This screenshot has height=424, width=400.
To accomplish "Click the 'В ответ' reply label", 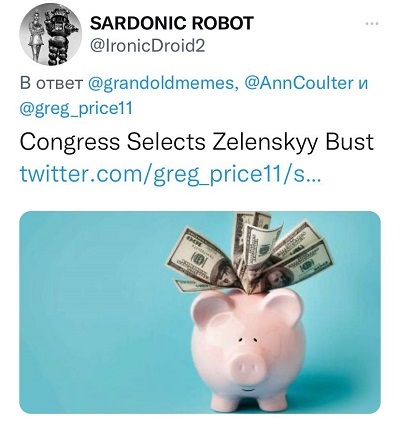I will [x=51, y=83].
